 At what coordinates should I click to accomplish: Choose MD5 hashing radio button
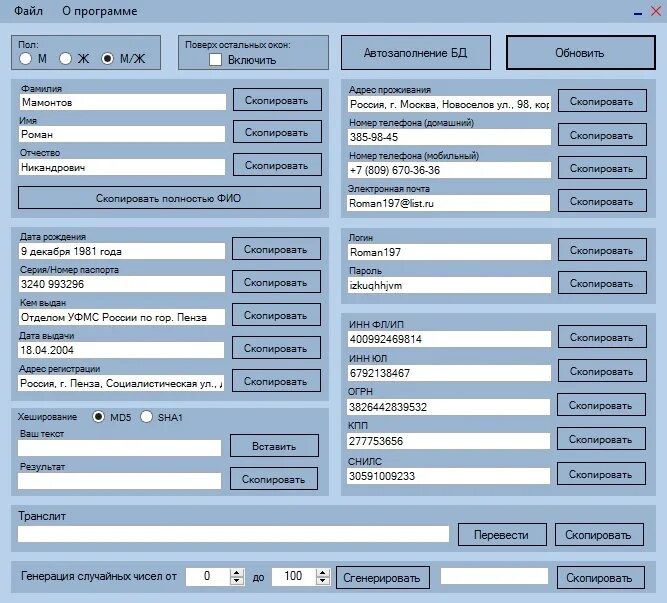pos(98,417)
